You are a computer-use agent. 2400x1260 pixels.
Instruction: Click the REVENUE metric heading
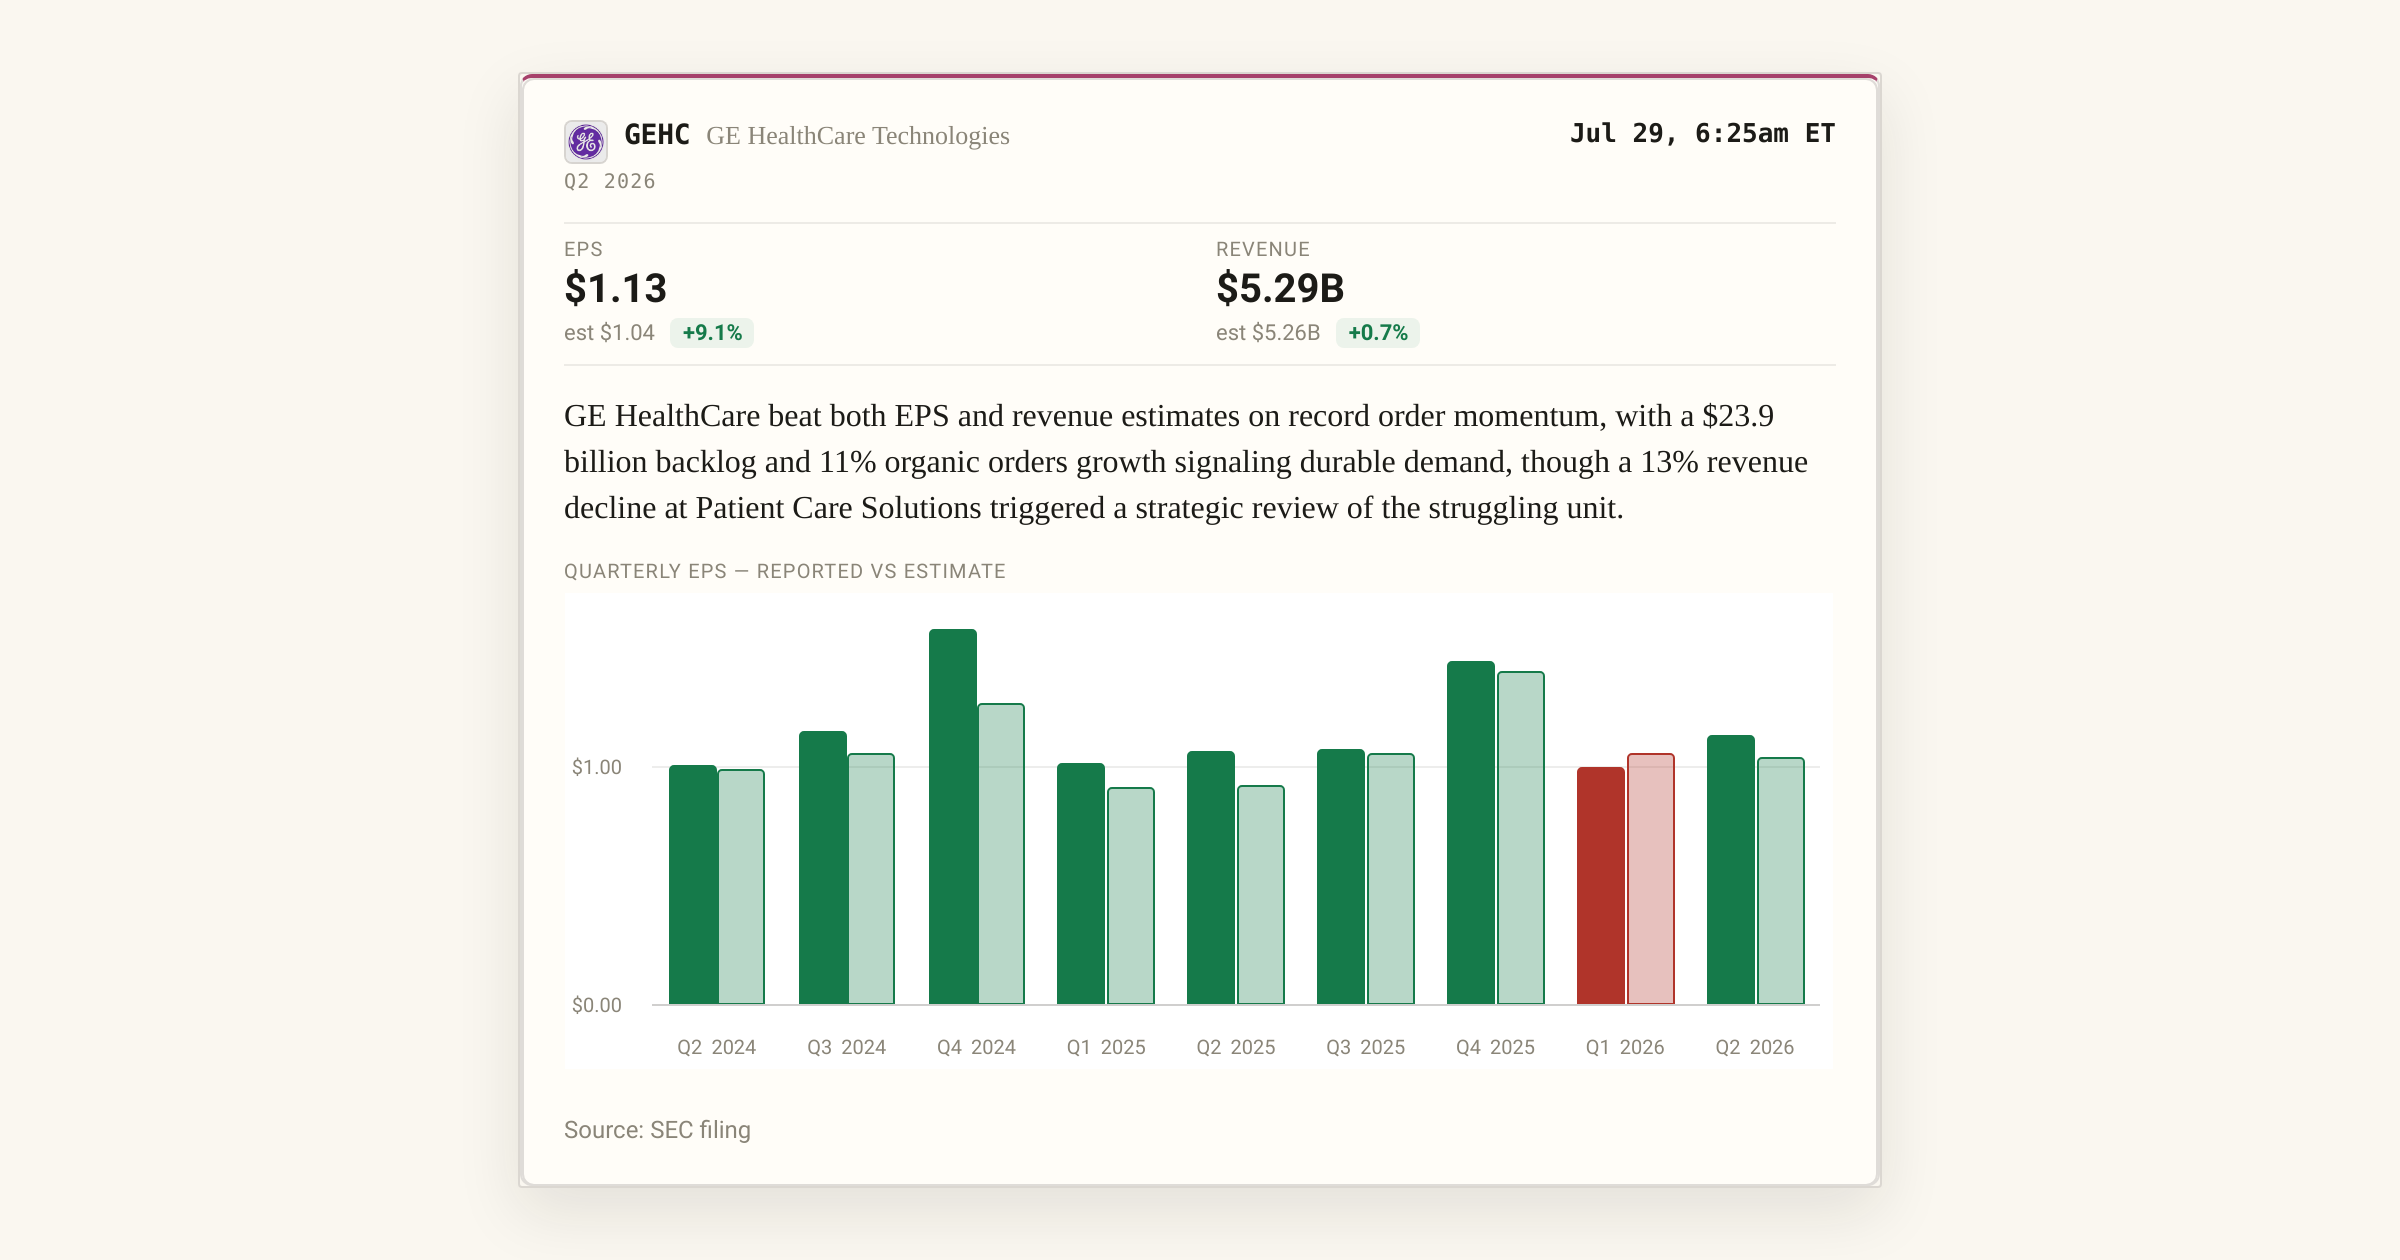(x=1263, y=249)
